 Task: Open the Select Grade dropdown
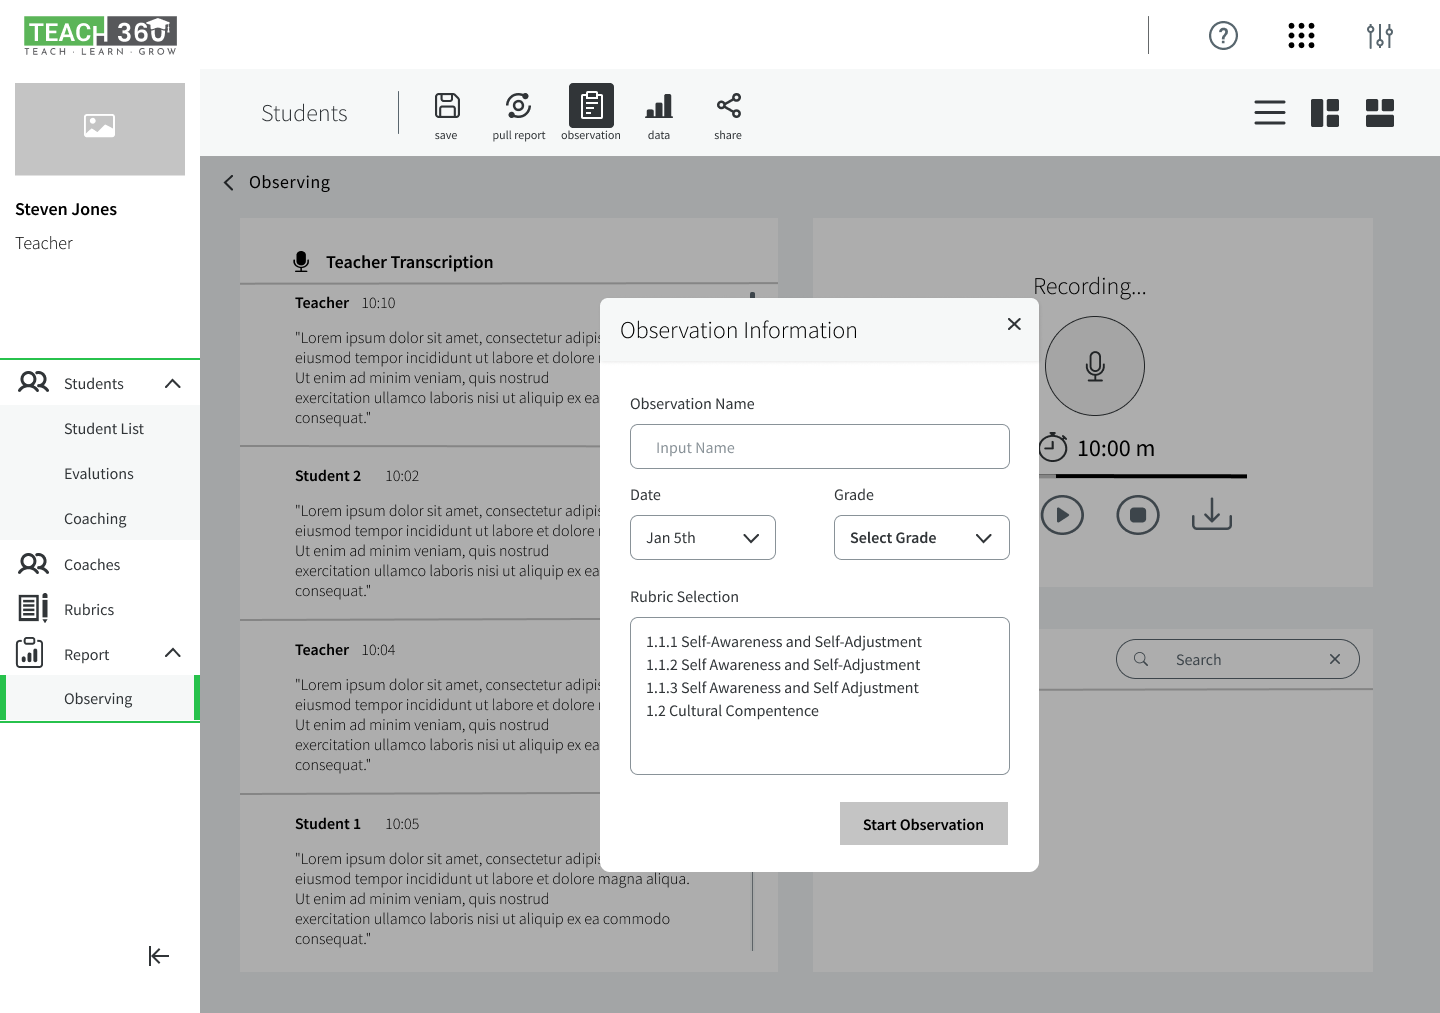tap(922, 537)
